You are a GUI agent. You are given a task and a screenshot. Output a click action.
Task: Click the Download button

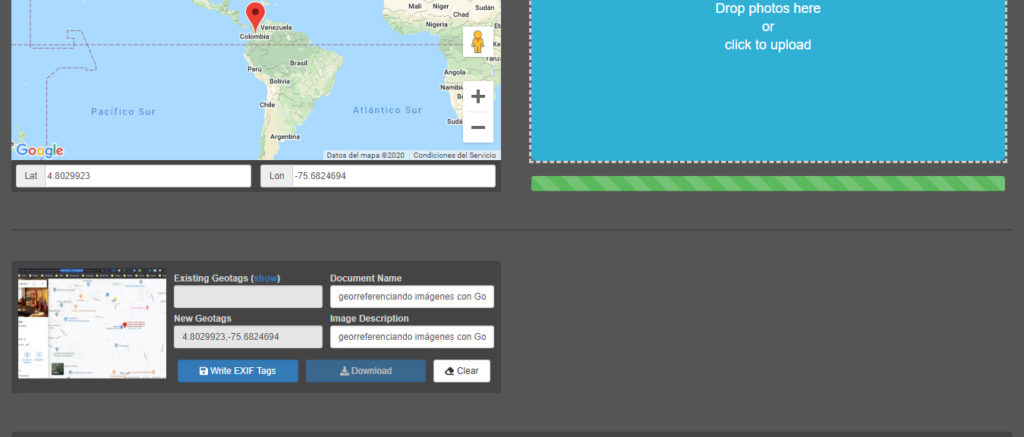[x=366, y=371]
